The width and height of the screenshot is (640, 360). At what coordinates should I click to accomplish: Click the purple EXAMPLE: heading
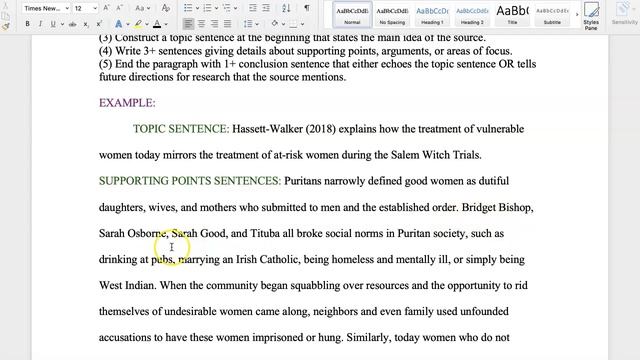coord(127,103)
